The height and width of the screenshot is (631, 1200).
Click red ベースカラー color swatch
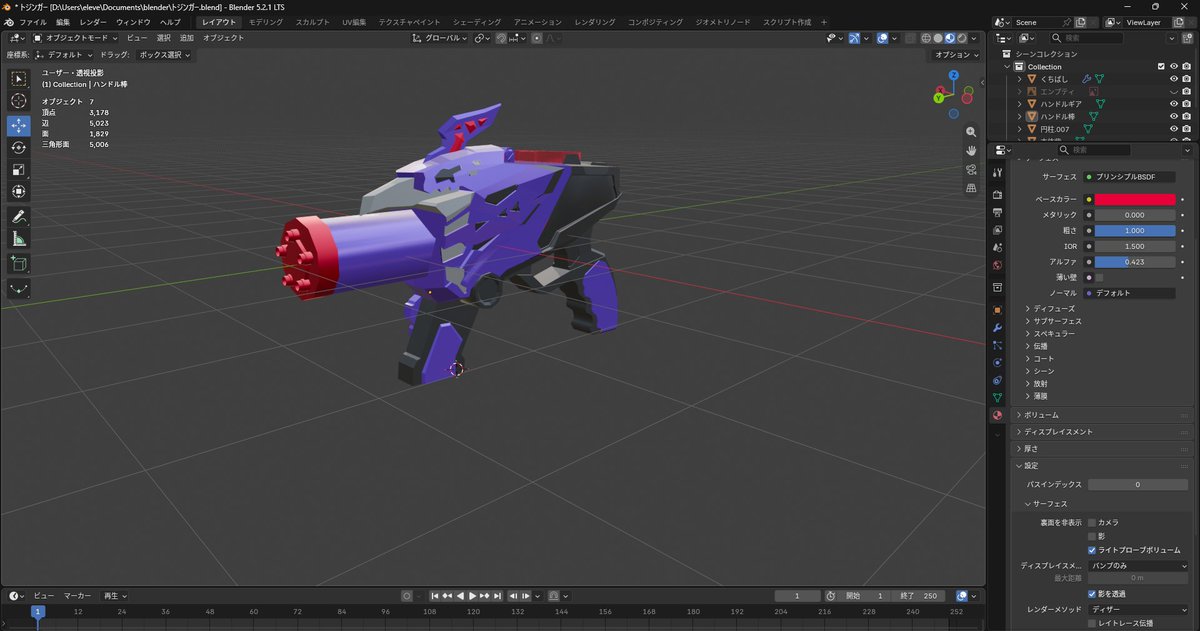(x=1136, y=199)
